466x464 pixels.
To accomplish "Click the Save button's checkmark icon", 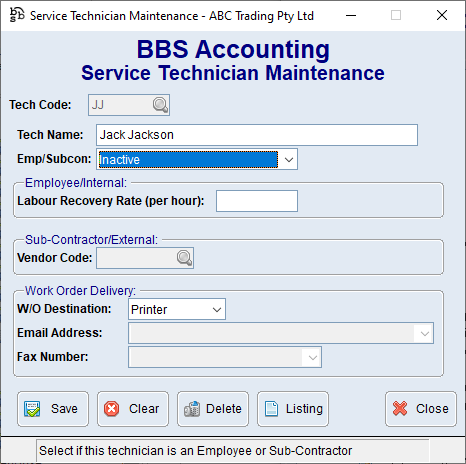I will coord(32,409).
